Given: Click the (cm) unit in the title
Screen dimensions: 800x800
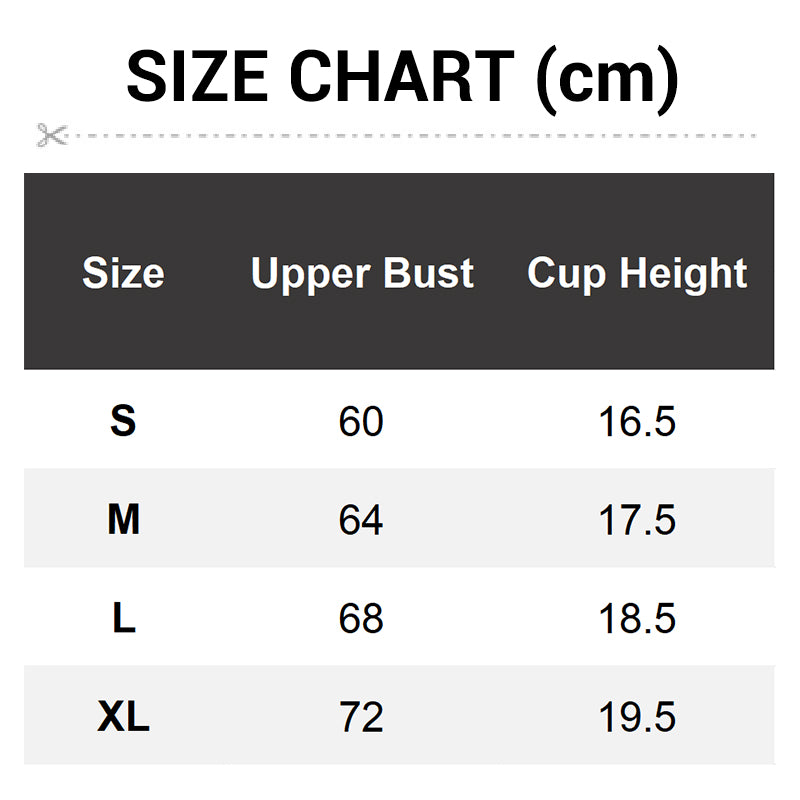Looking at the screenshot, I should [x=607, y=78].
